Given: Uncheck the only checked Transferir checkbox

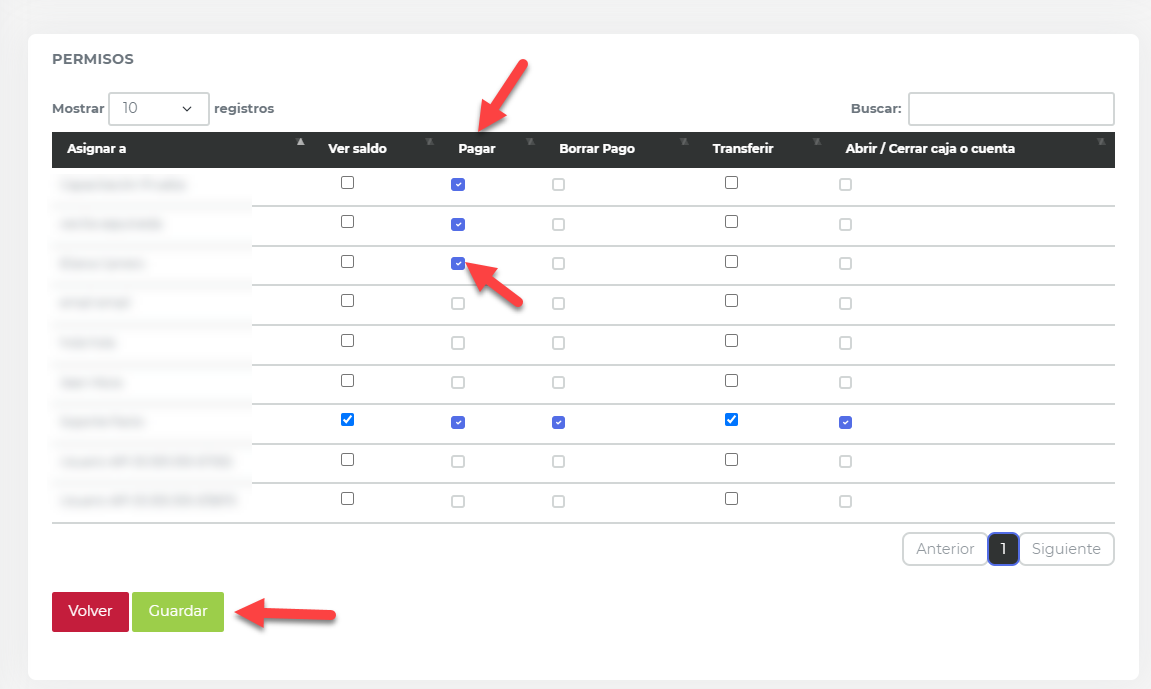Looking at the screenshot, I should tap(731, 420).
